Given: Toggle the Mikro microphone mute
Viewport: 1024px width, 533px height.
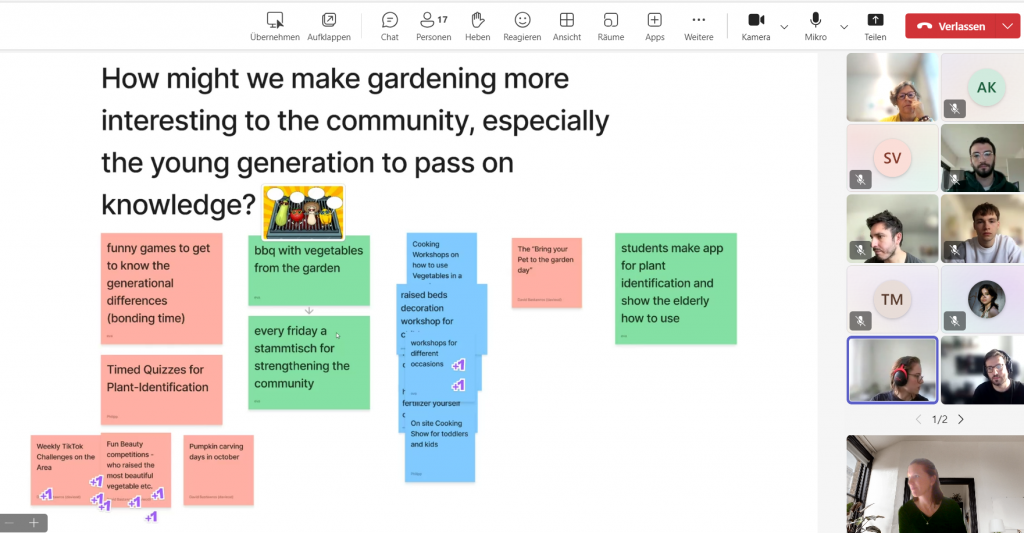Looking at the screenshot, I should coord(815,20).
